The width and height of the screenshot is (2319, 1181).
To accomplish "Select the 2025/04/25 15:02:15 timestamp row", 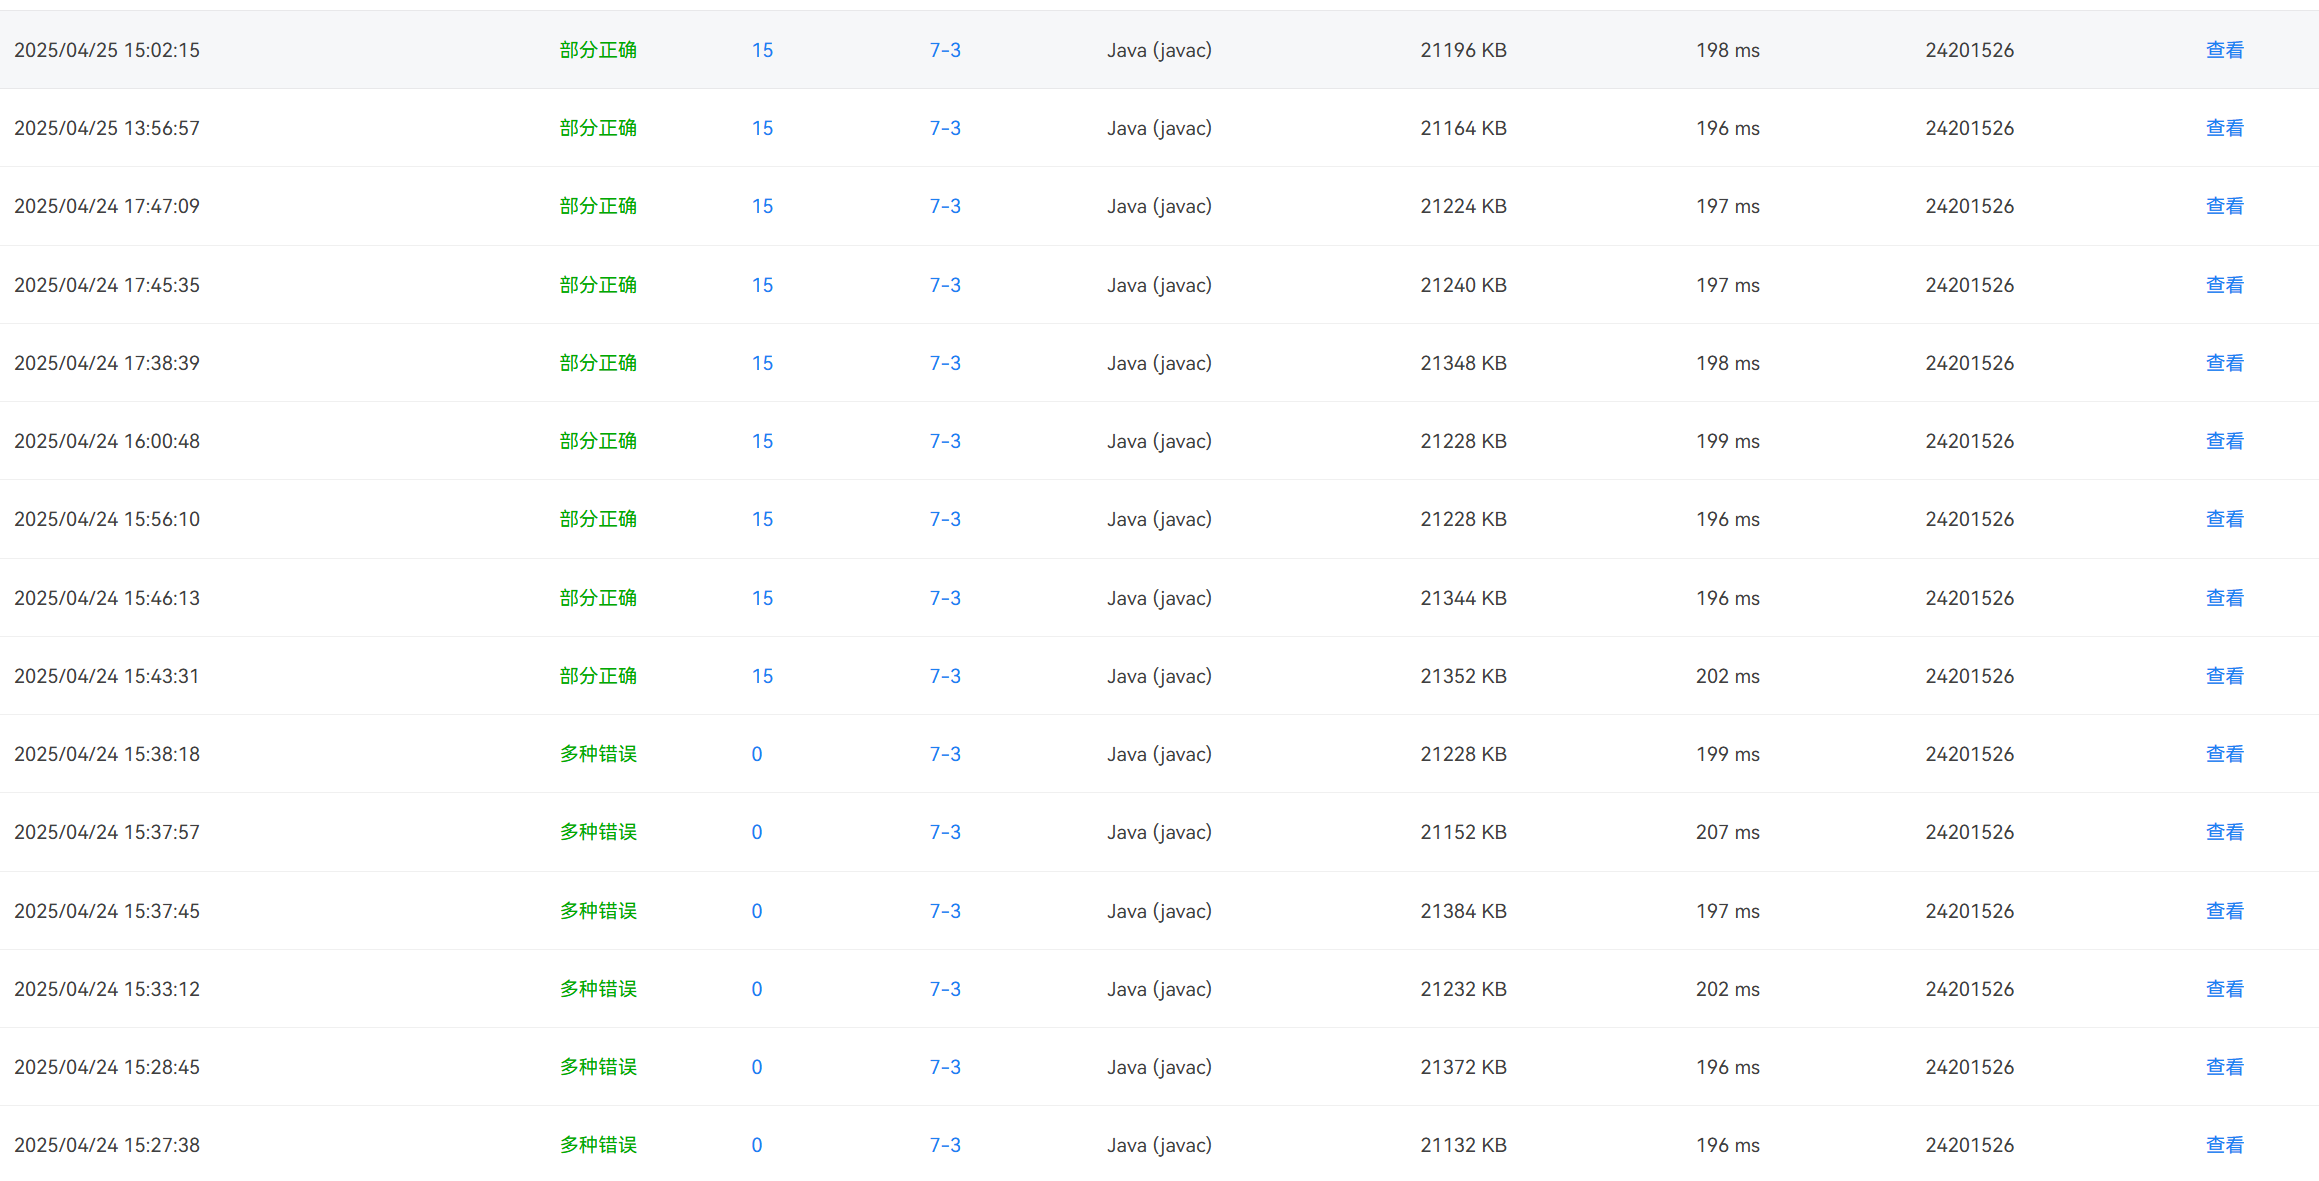I will click(107, 50).
